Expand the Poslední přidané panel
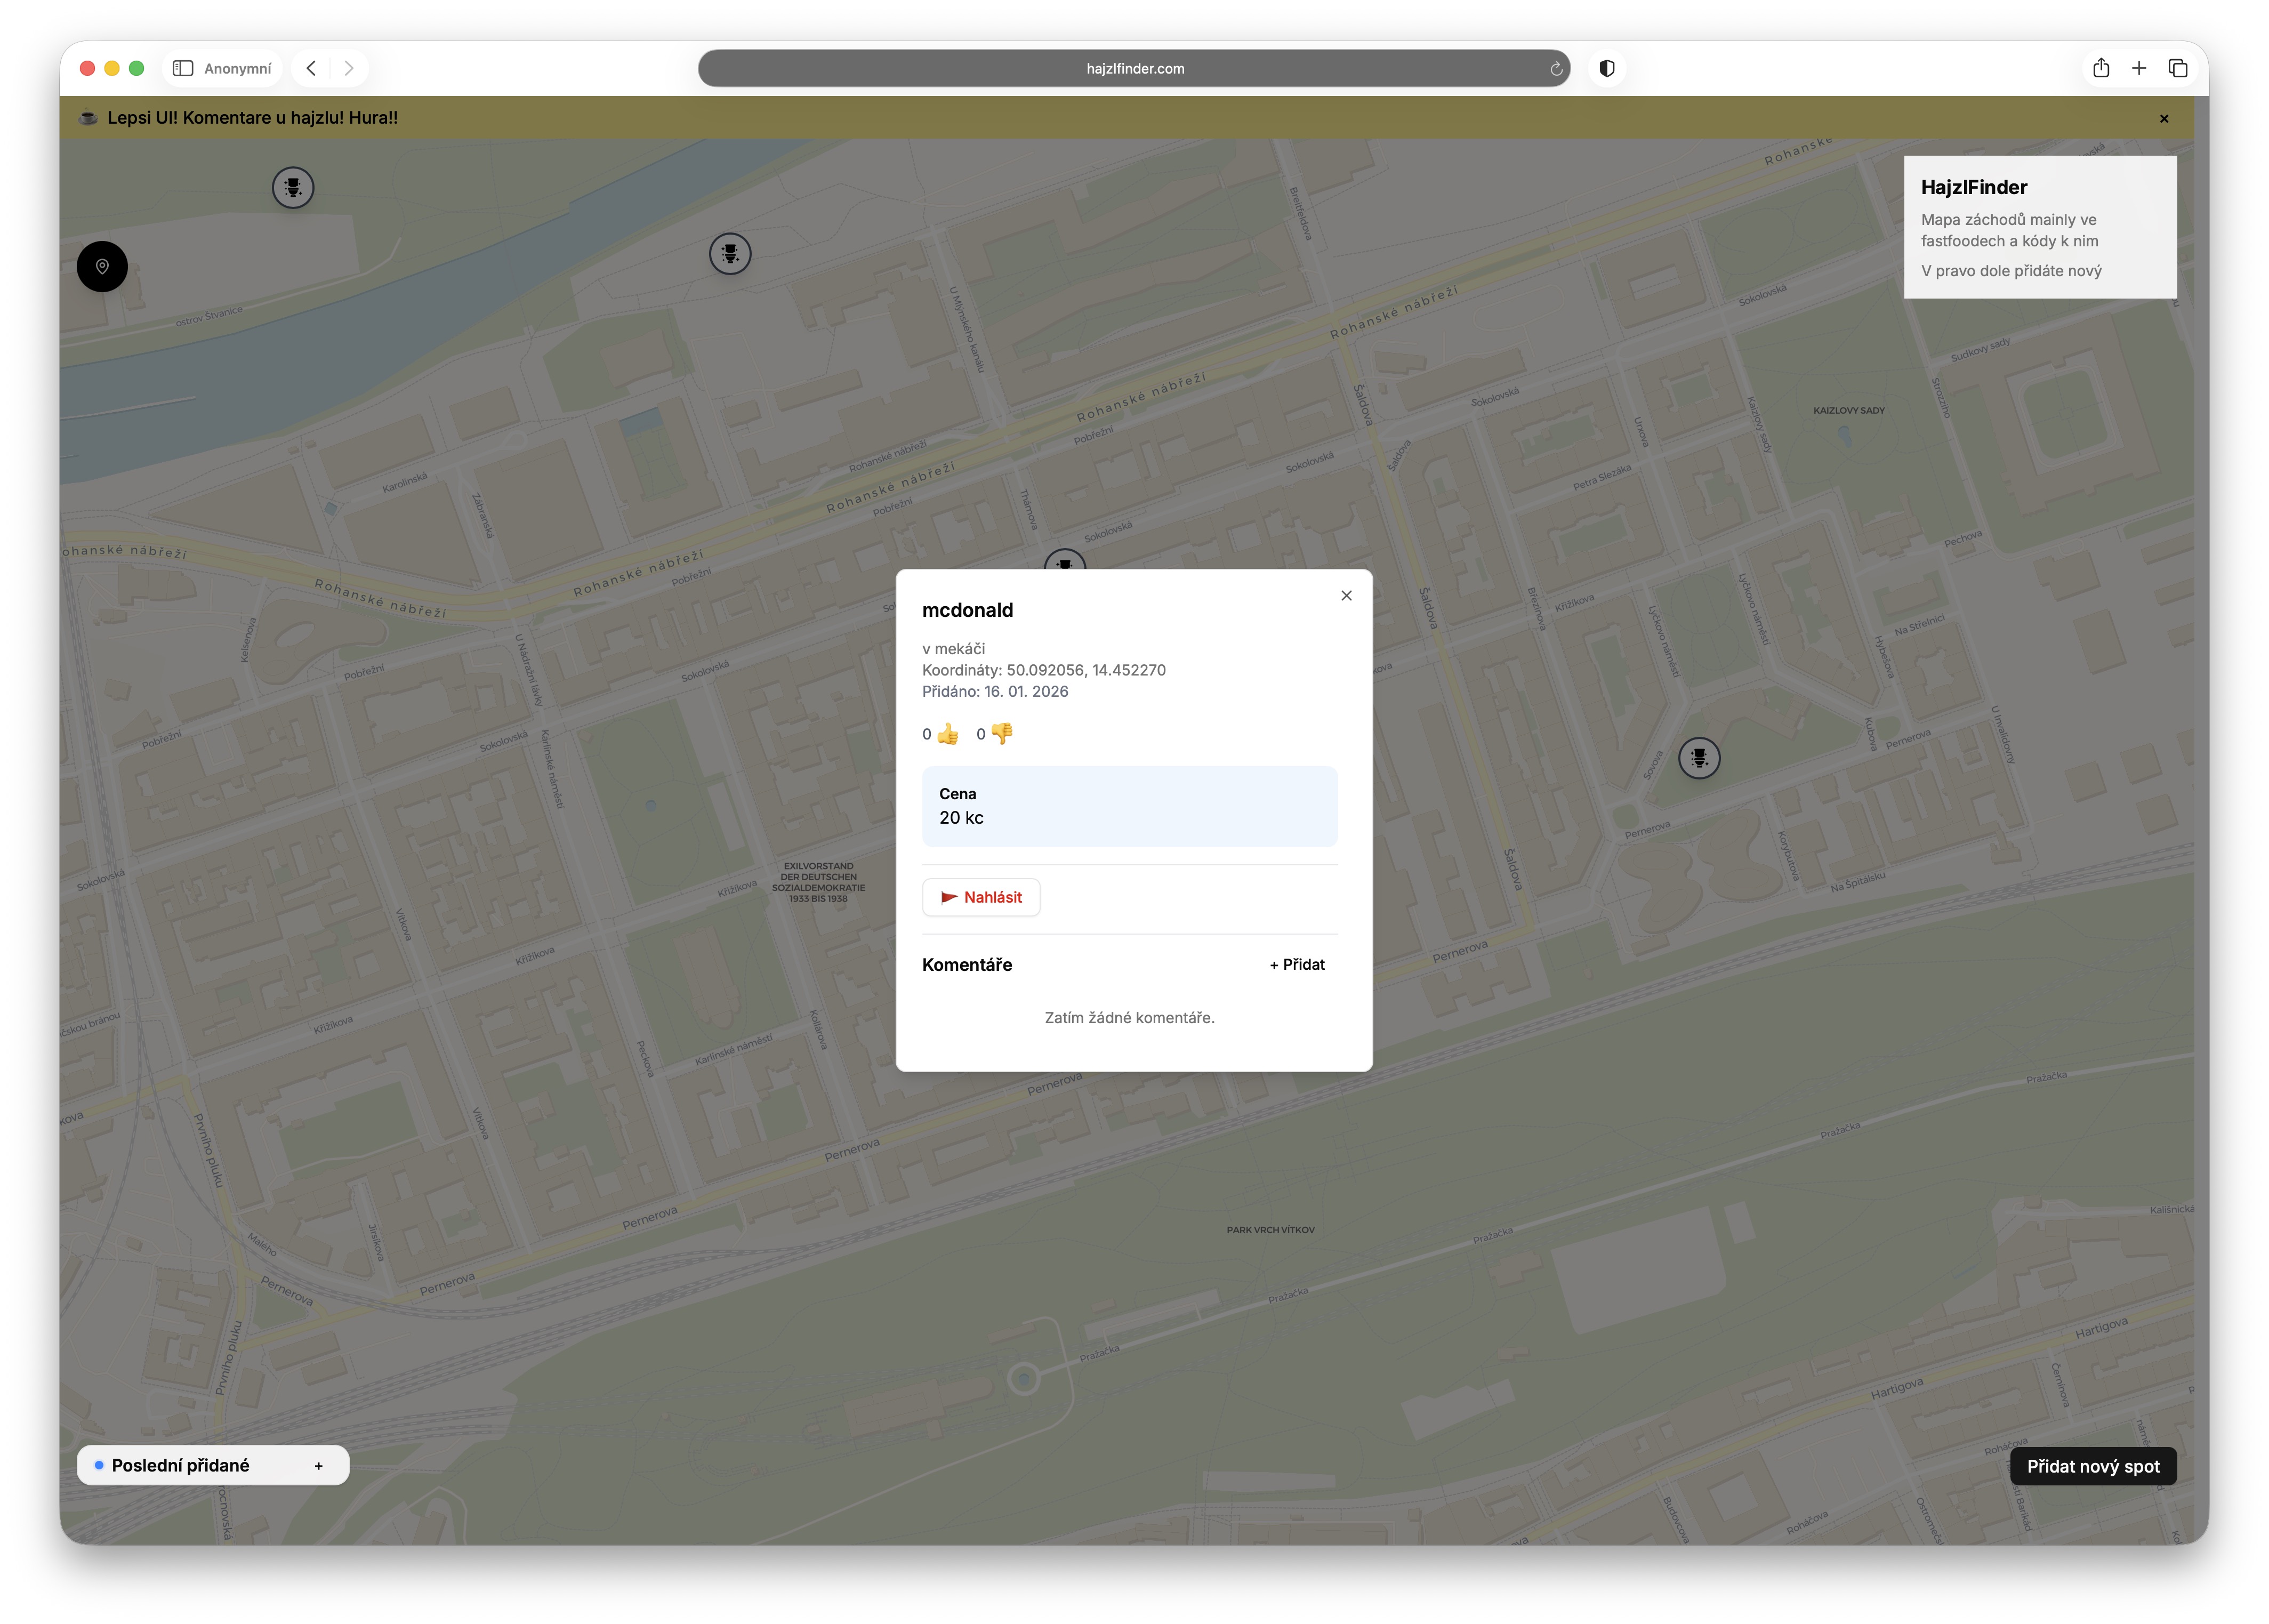The image size is (2269, 1624). click(318, 1466)
